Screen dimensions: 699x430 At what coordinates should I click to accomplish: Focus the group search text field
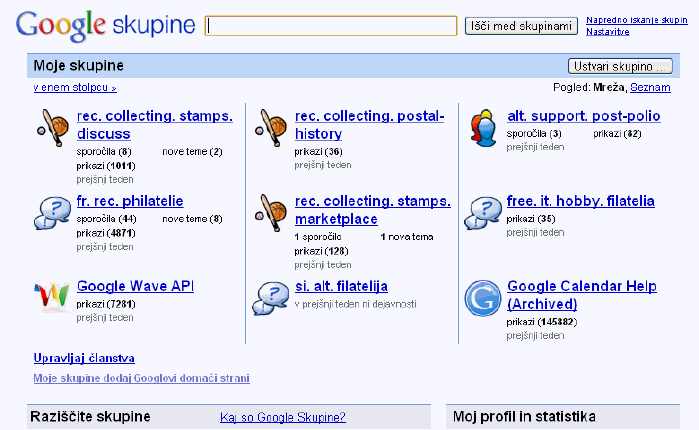(x=332, y=26)
